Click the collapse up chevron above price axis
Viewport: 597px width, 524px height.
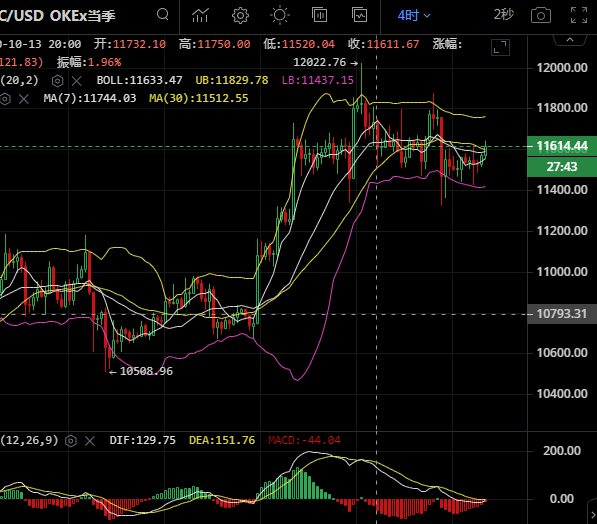570,40
